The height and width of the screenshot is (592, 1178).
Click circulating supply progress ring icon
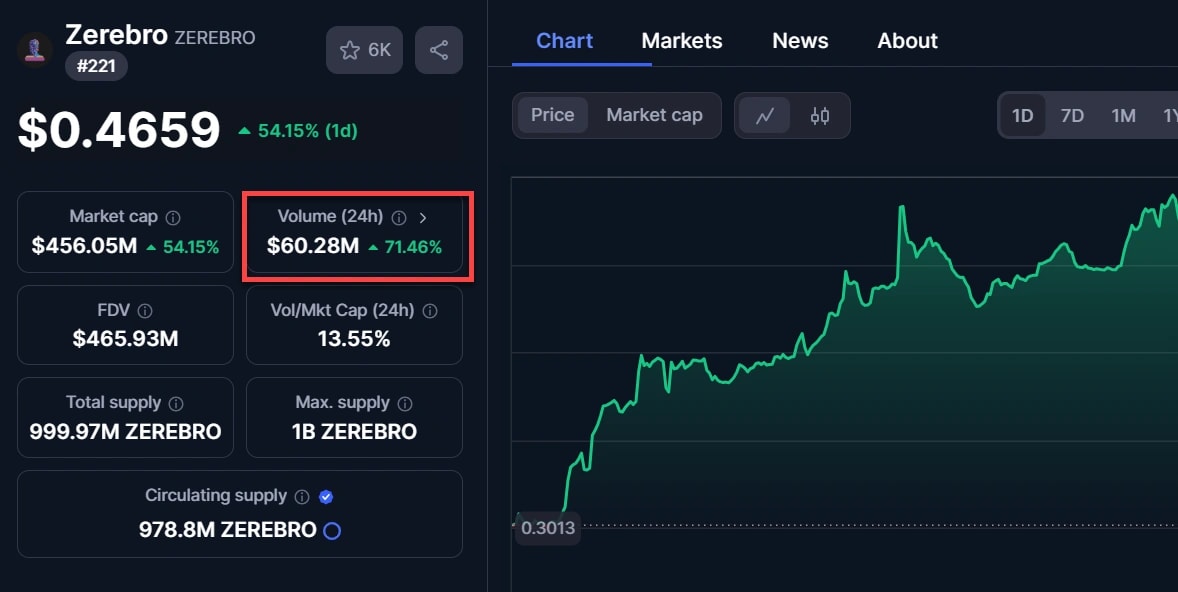coord(332,531)
